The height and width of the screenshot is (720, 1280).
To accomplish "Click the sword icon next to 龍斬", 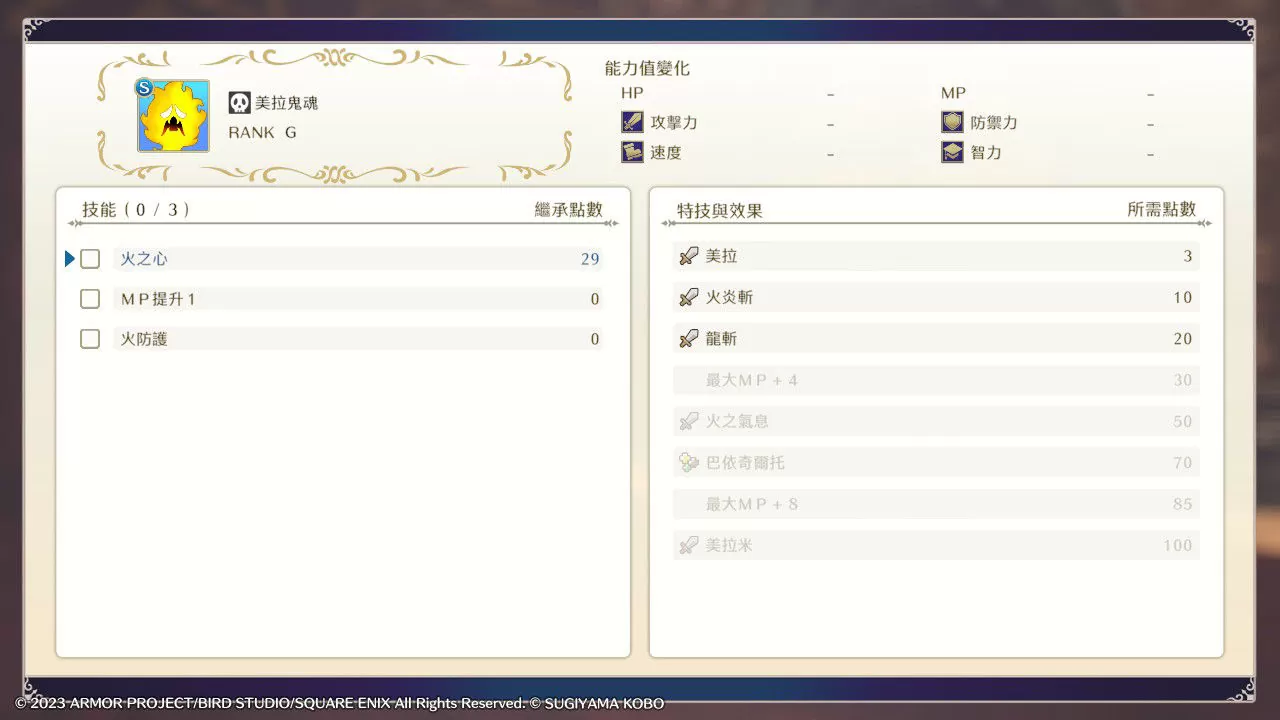I will pyautogui.click(x=688, y=339).
